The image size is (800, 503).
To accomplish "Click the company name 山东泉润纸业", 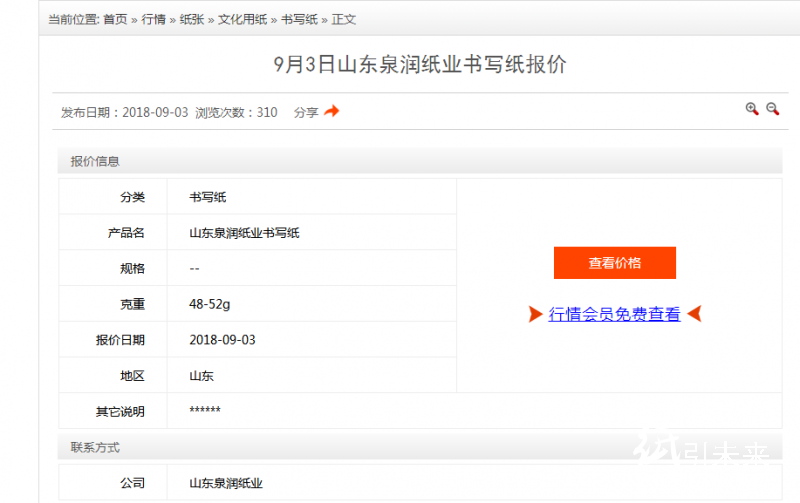I will point(226,483).
